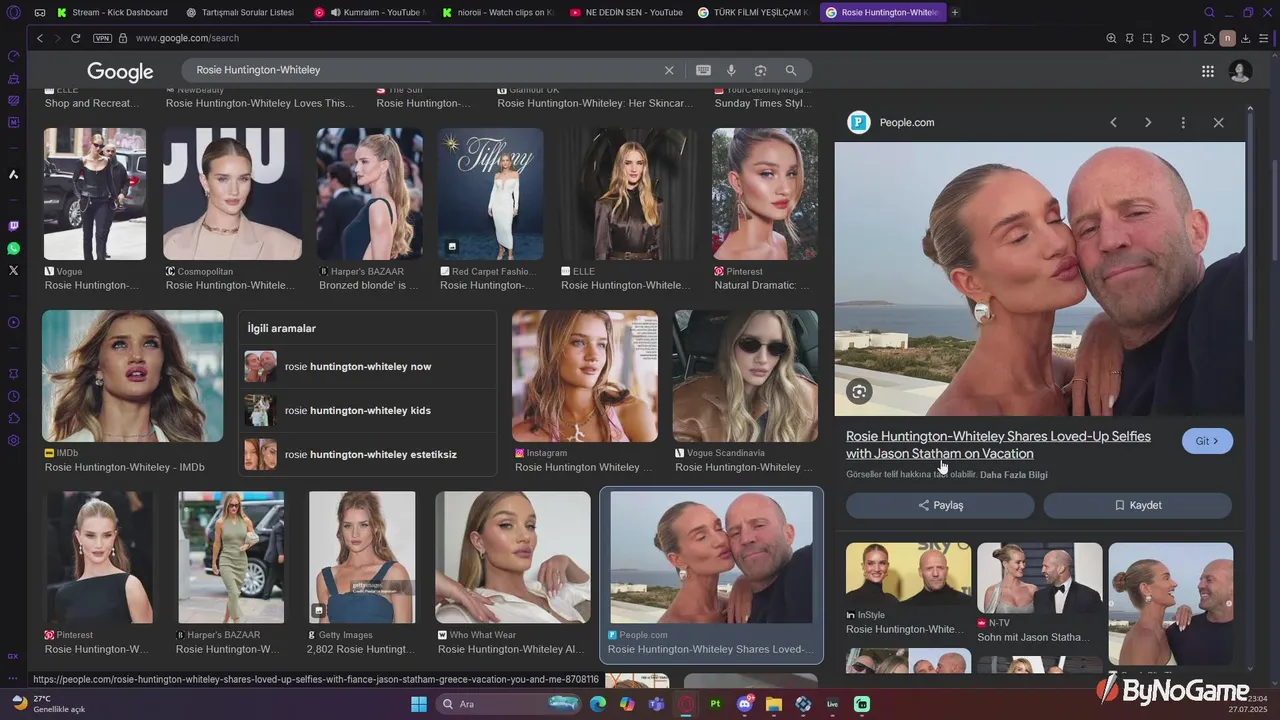
Task: Click the Google logo
Action: coord(120,72)
